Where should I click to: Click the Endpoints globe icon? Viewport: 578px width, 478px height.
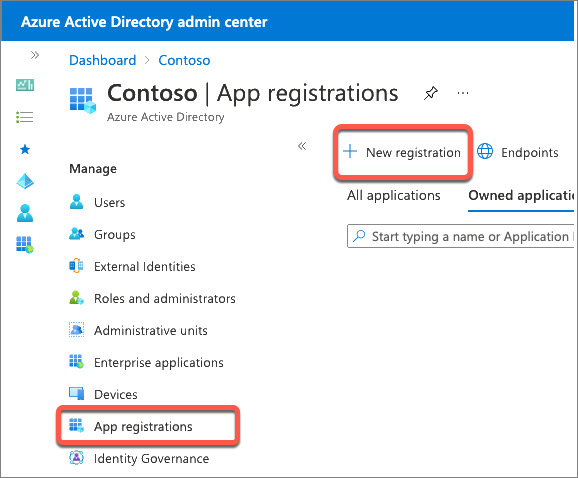tap(485, 151)
